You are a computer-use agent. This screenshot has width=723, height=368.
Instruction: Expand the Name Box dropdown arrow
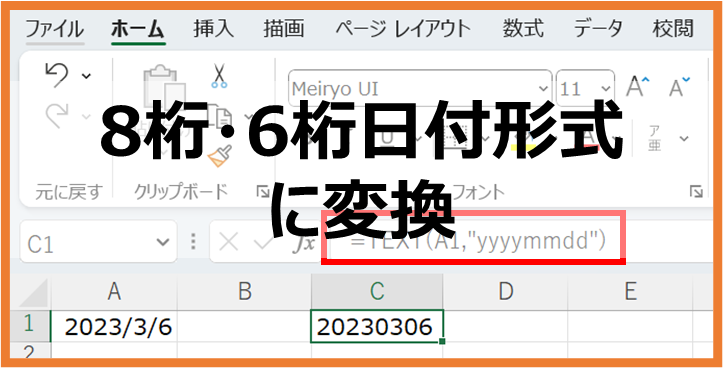162,242
